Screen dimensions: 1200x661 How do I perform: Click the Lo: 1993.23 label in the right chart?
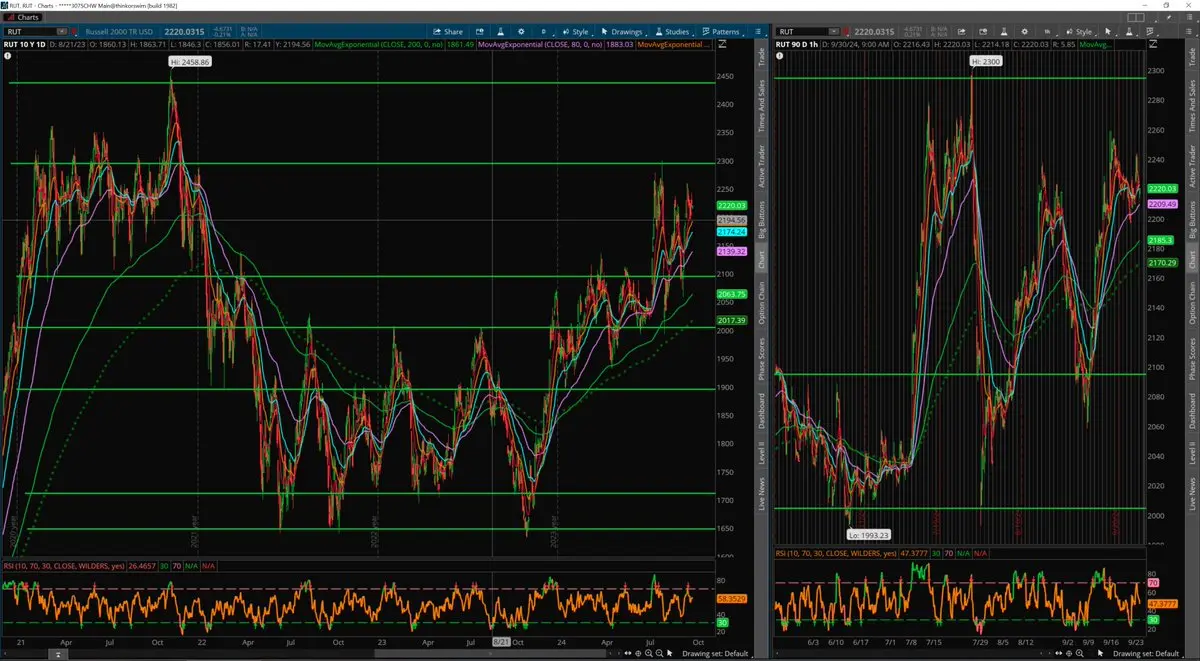(x=866, y=535)
